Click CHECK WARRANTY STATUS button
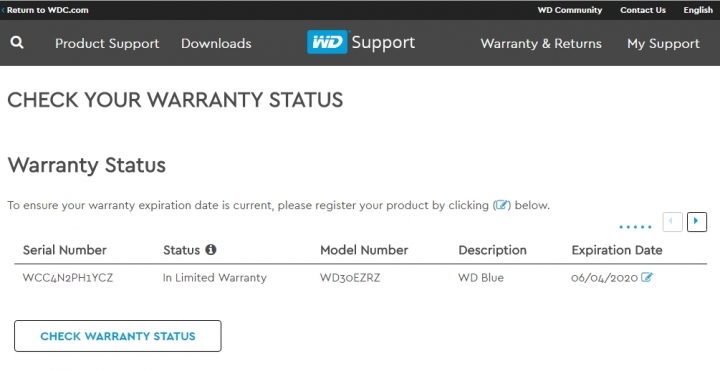The image size is (720, 371). [118, 336]
